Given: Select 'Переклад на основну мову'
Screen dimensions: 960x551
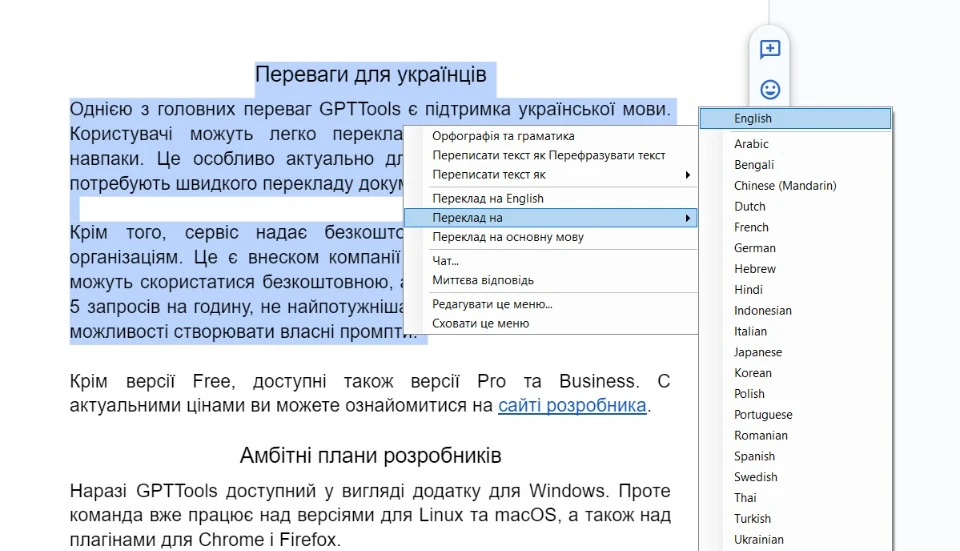Looking at the screenshot, I should [508, 238].
